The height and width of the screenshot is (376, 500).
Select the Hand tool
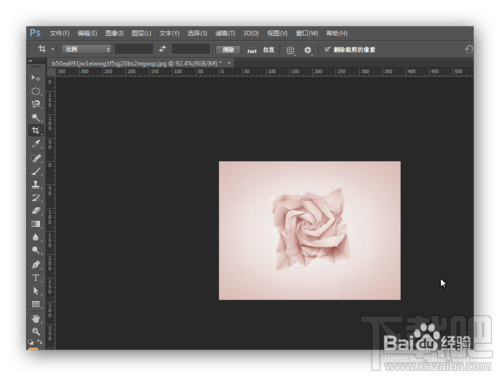coord(36,318)
